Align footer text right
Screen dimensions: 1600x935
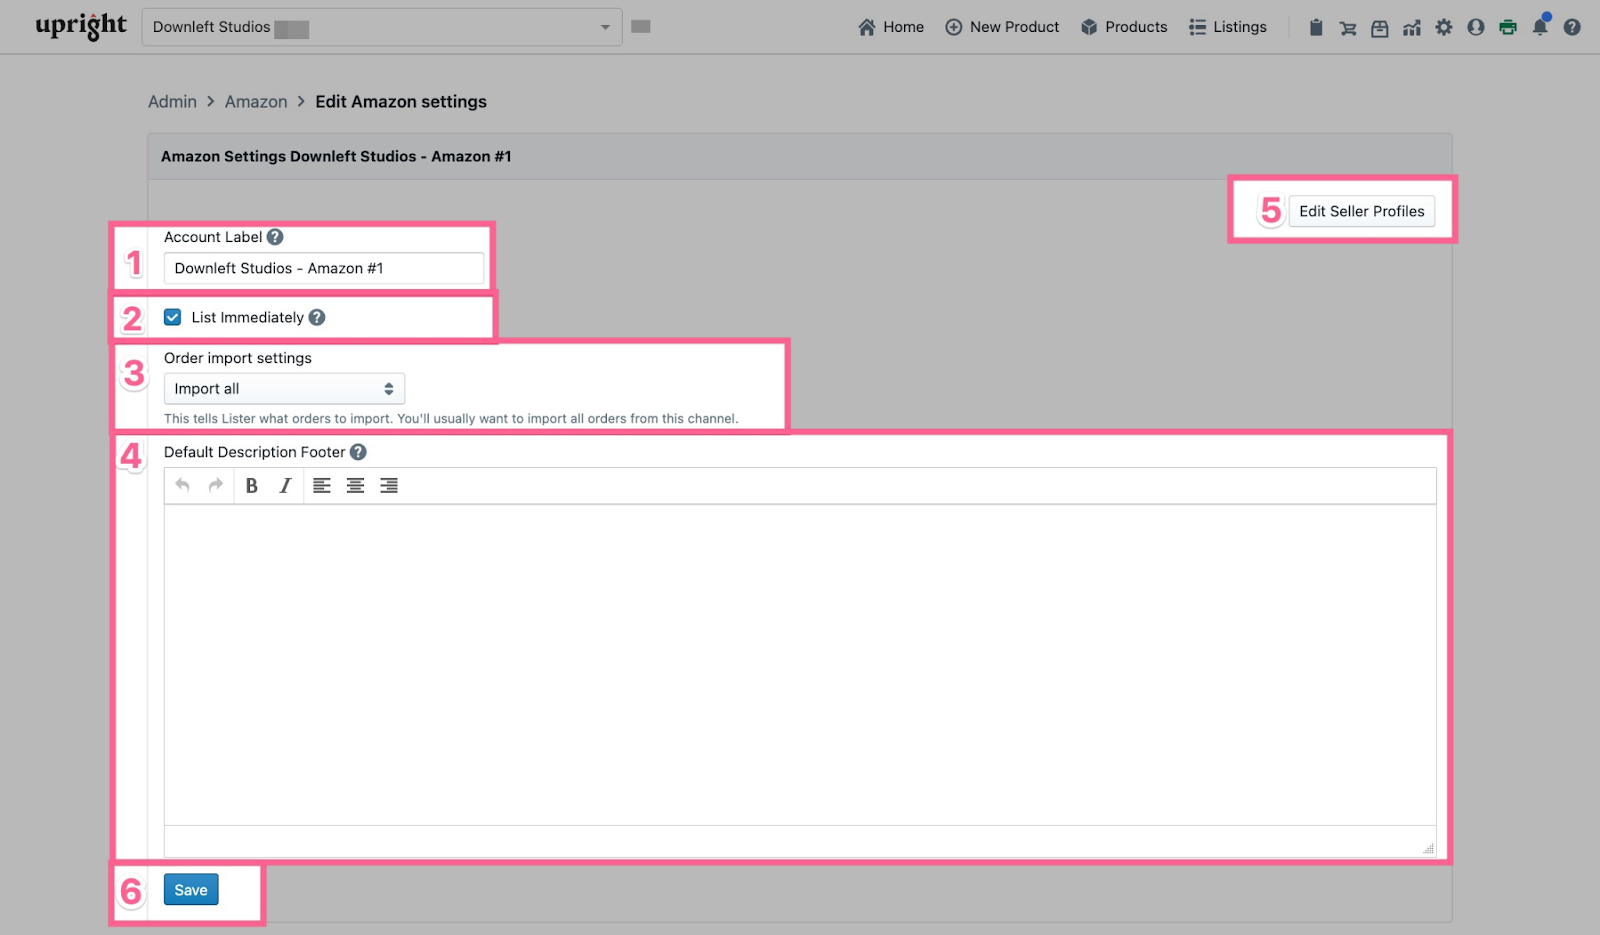pyautogui.click(x=389, y=485)
